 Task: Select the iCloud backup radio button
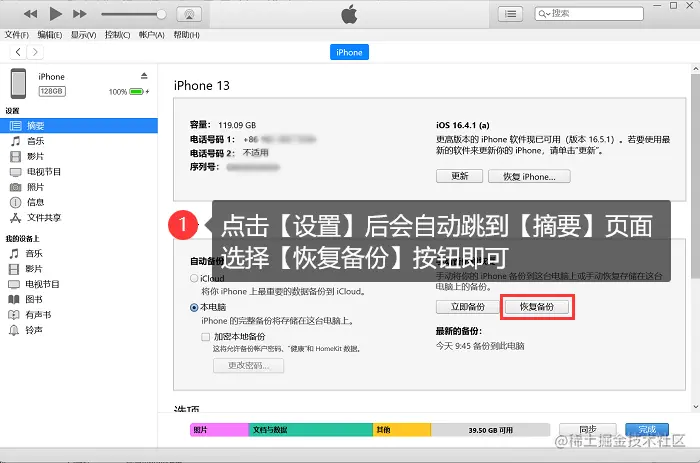point(194,278)
